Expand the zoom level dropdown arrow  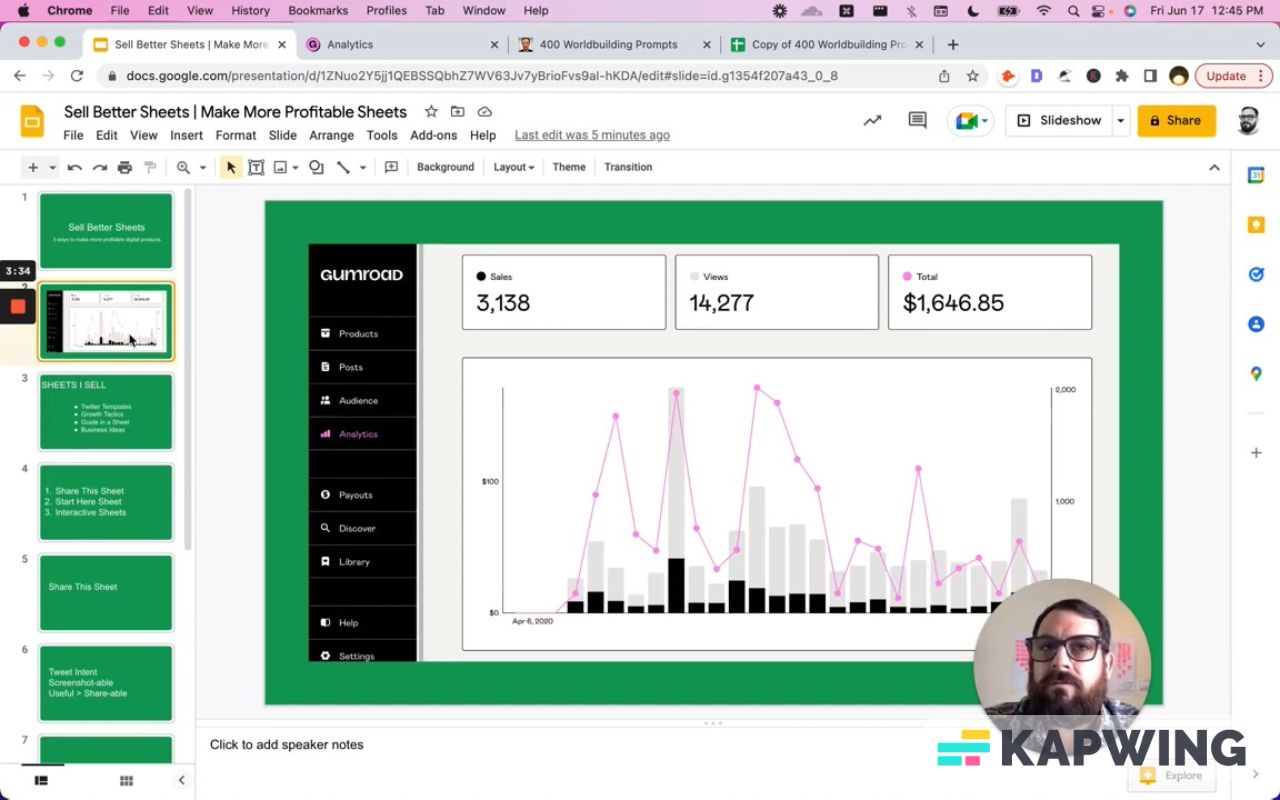coord(202,167)
